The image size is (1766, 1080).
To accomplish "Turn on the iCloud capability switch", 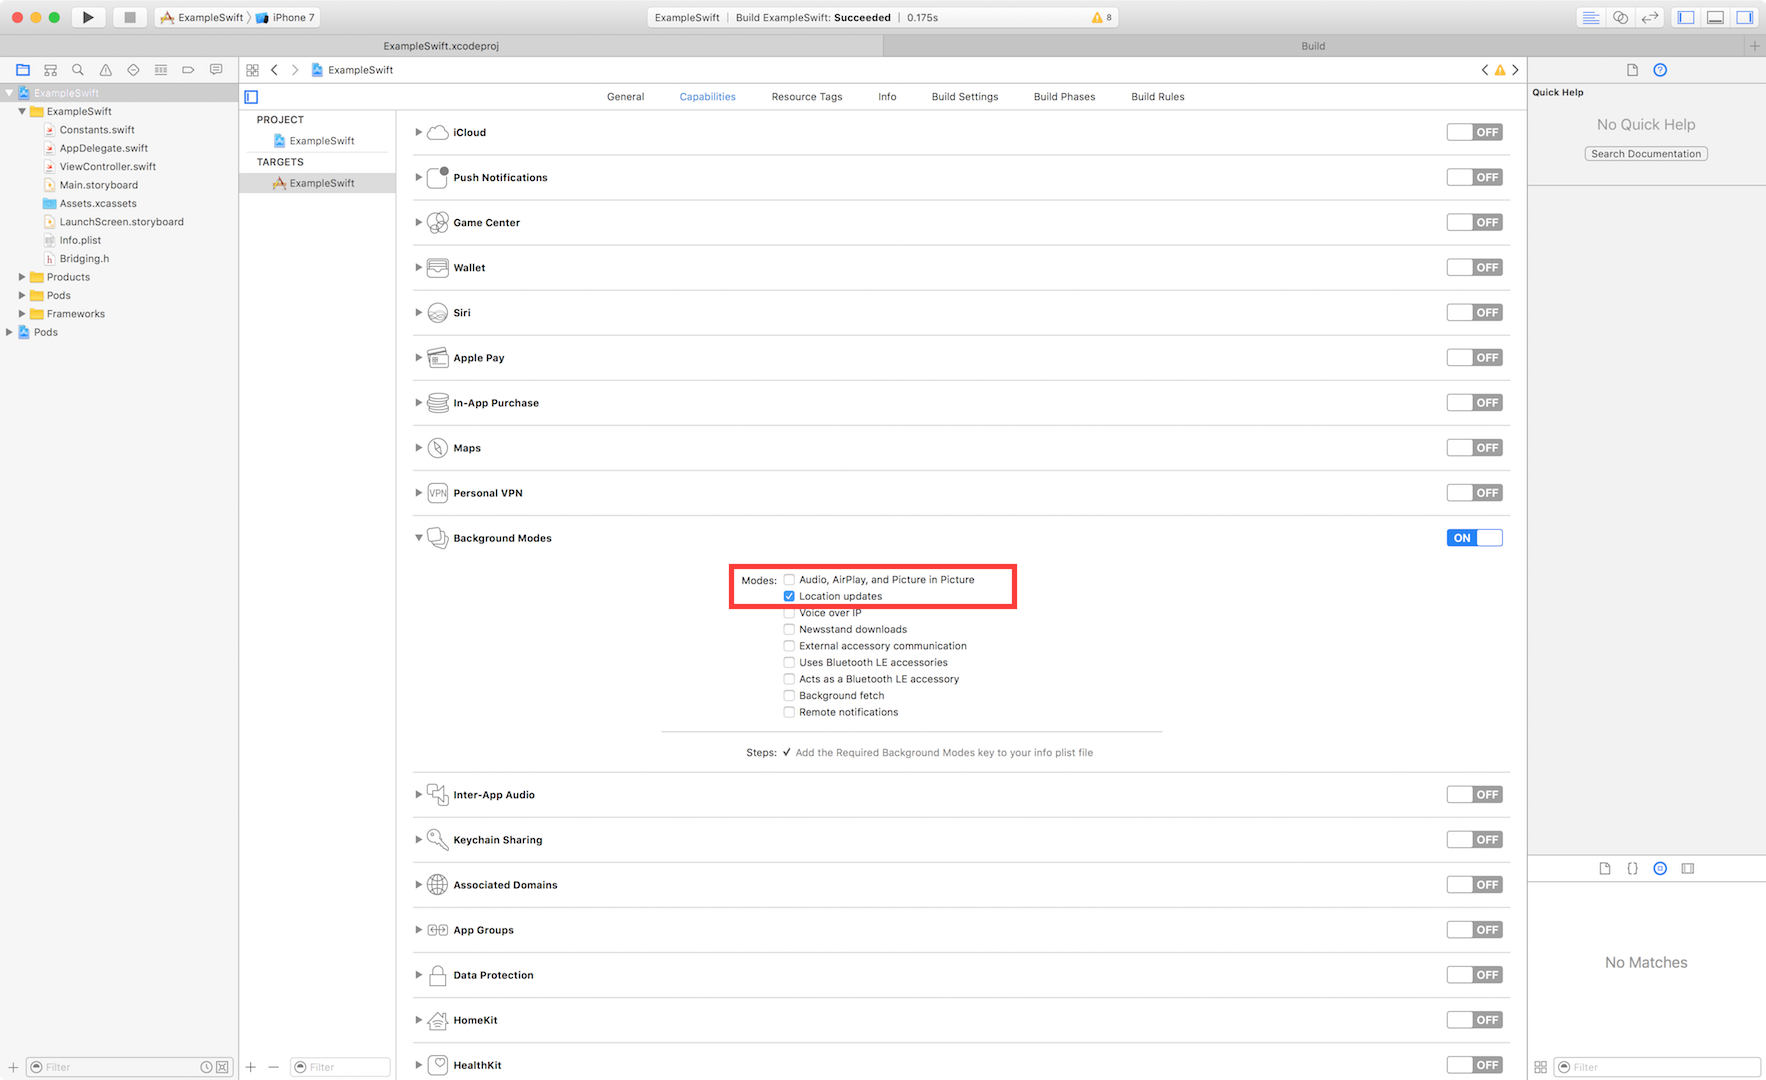I will click(1474, 132).
